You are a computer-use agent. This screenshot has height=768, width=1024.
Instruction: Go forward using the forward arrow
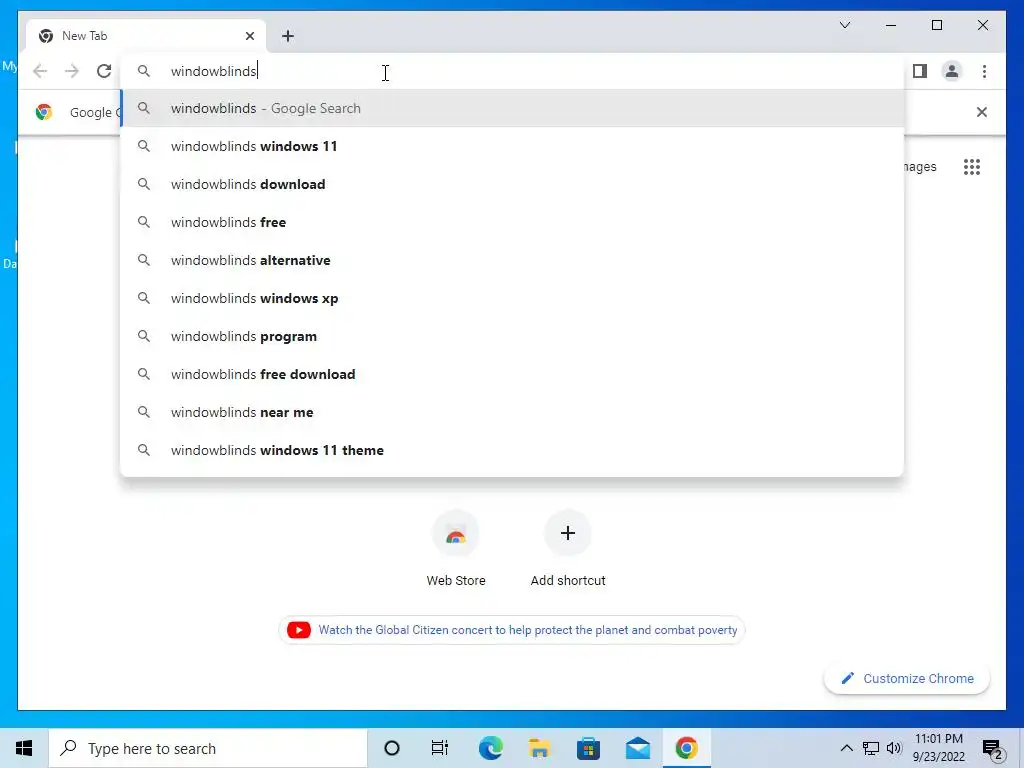(72, 71)
